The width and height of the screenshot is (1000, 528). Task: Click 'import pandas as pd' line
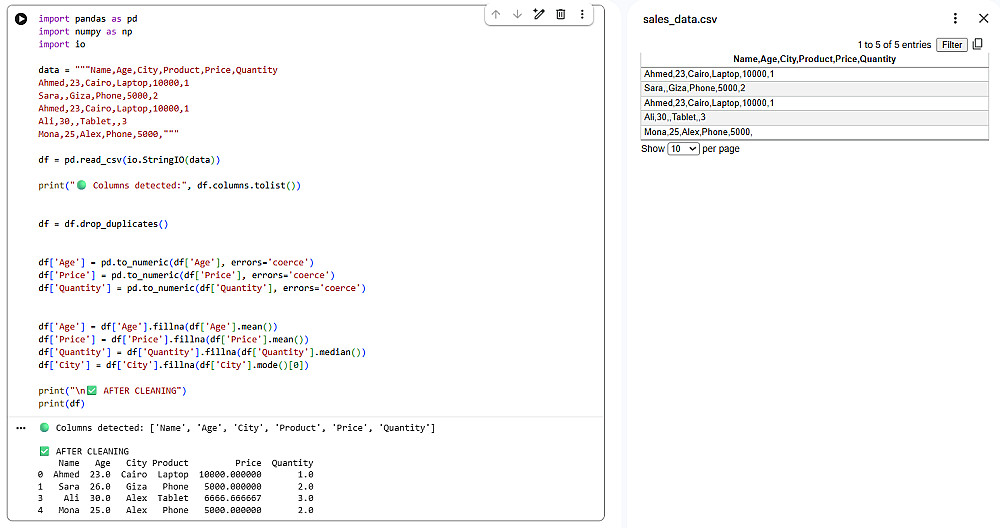[88, 18]
